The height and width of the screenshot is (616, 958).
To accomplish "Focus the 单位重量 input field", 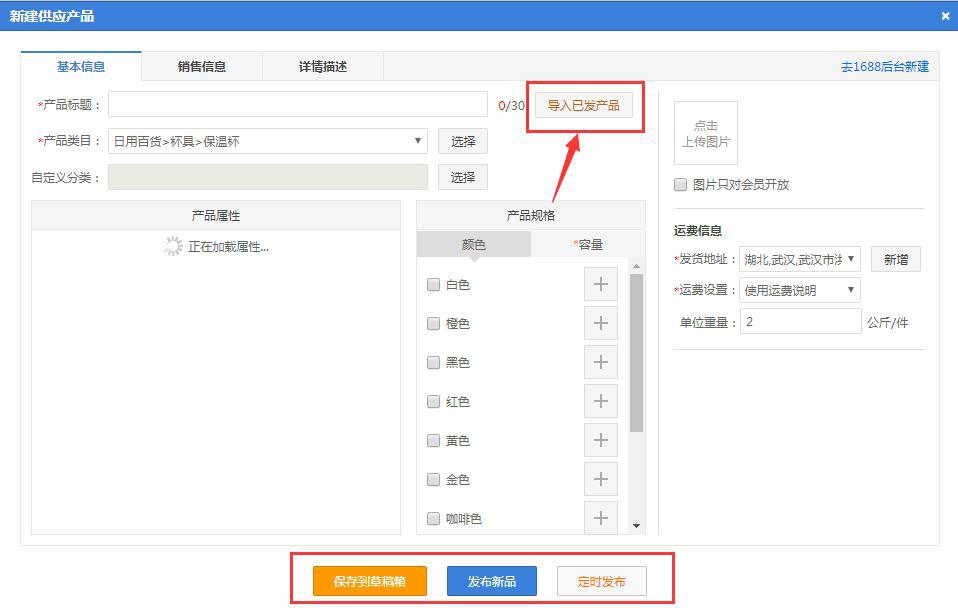I will [800, 321].
